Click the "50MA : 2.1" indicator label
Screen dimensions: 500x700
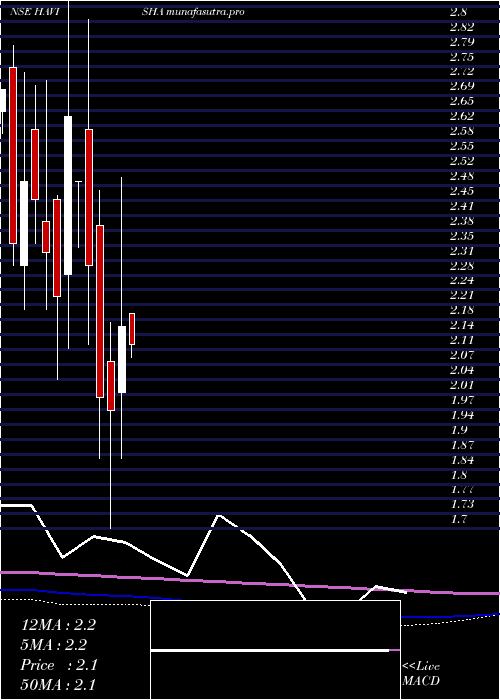[x=58, y=685]
